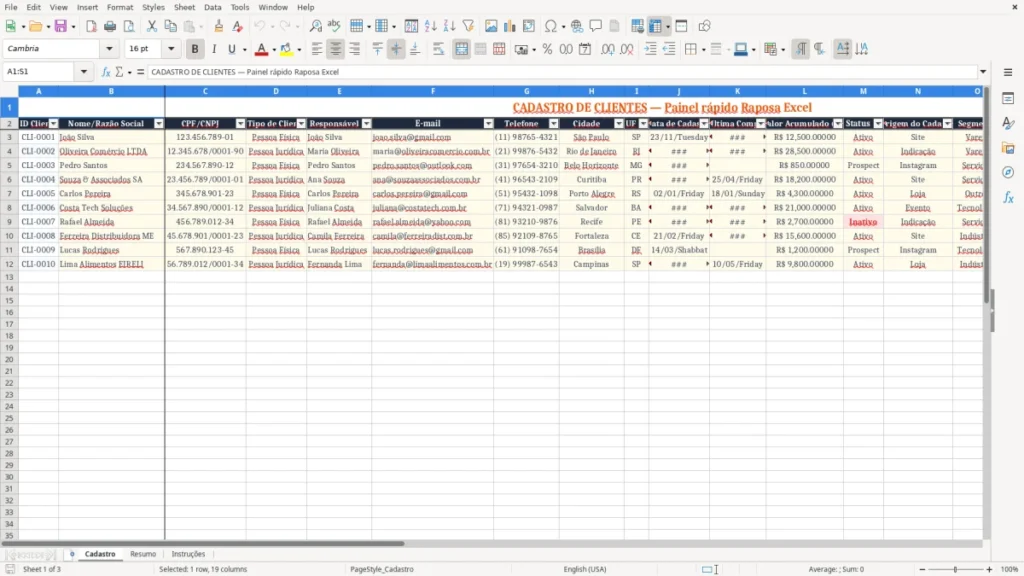Click the Export as PDF icon
1024x576 pixels.
point(91,26)
